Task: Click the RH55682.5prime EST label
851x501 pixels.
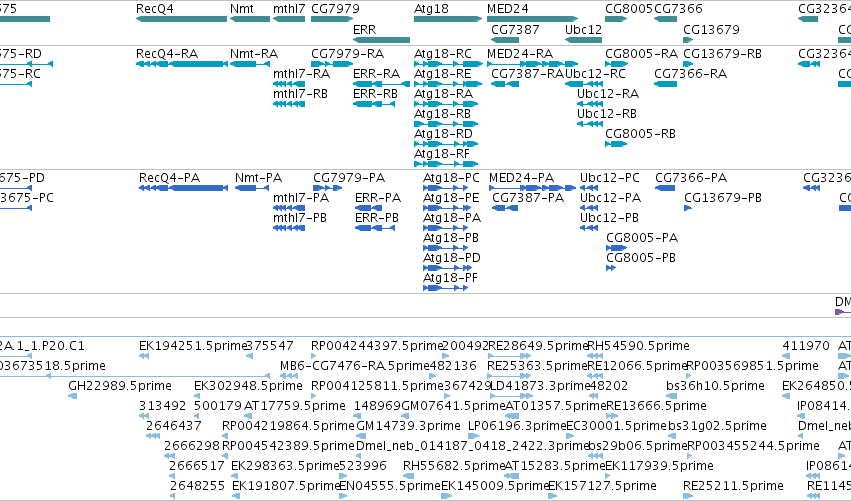Action: point(454,466)
